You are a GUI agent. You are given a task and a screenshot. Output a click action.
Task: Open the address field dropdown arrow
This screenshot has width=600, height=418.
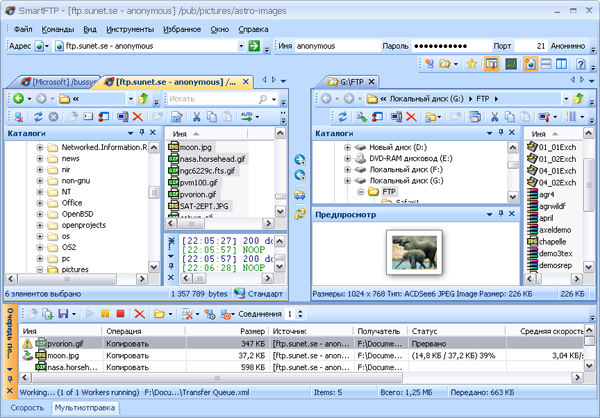point(241,46)
